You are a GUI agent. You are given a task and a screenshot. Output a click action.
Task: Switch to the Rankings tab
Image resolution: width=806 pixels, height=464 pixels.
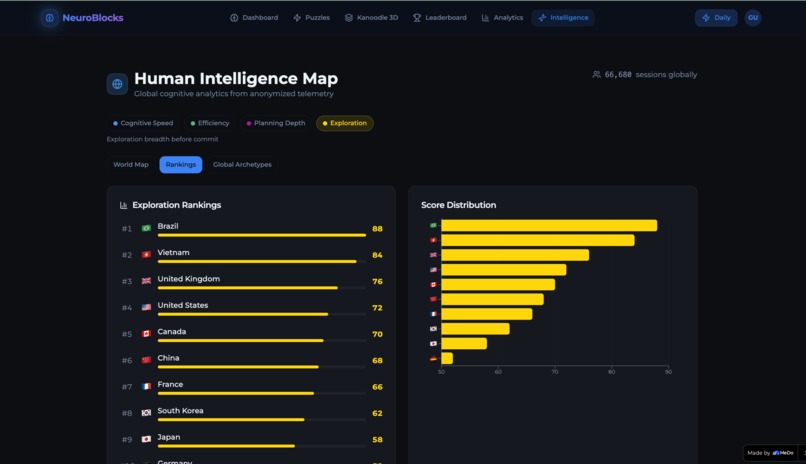click(180, 164)
